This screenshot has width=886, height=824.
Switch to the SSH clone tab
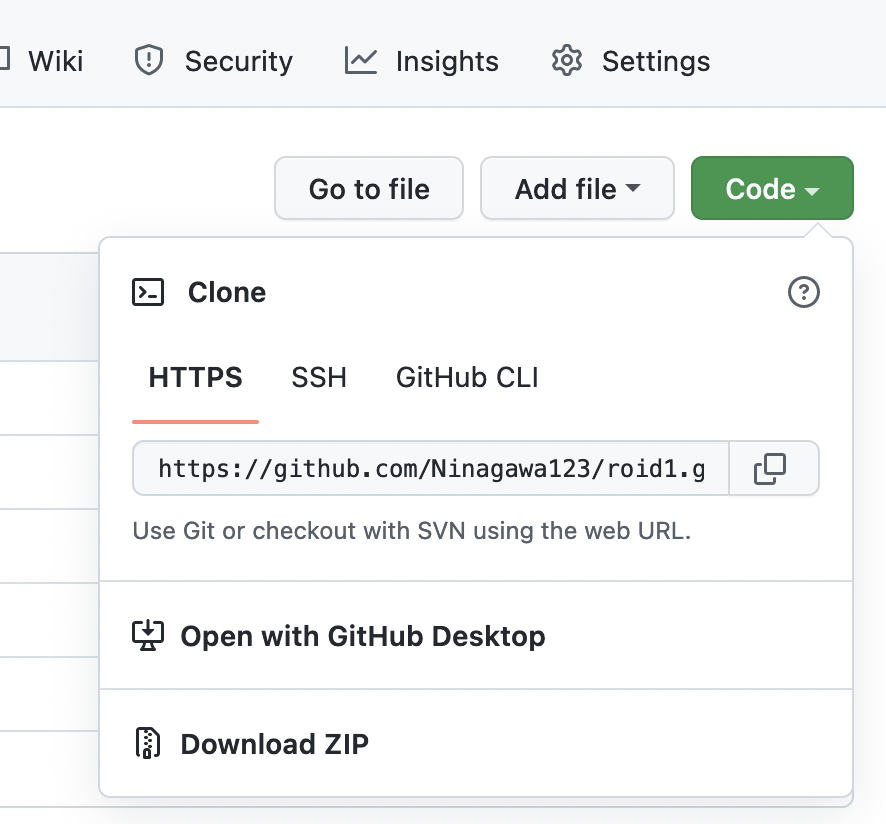pos(319,378)
